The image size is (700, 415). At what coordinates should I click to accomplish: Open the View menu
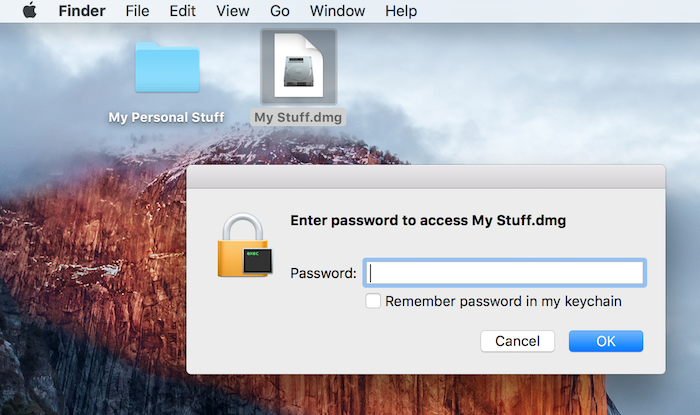(x=233, y=11)
